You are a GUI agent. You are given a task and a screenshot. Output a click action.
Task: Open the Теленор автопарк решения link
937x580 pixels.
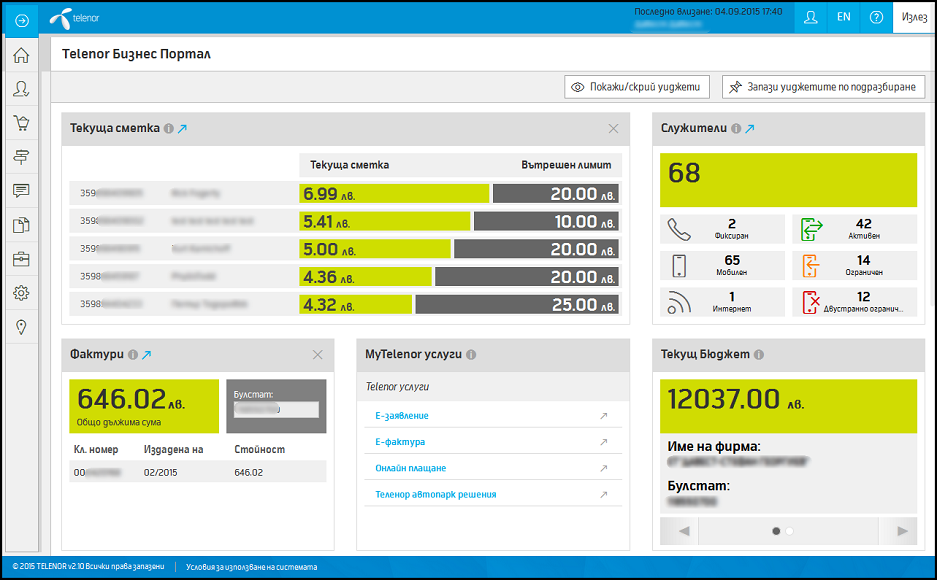436,495
